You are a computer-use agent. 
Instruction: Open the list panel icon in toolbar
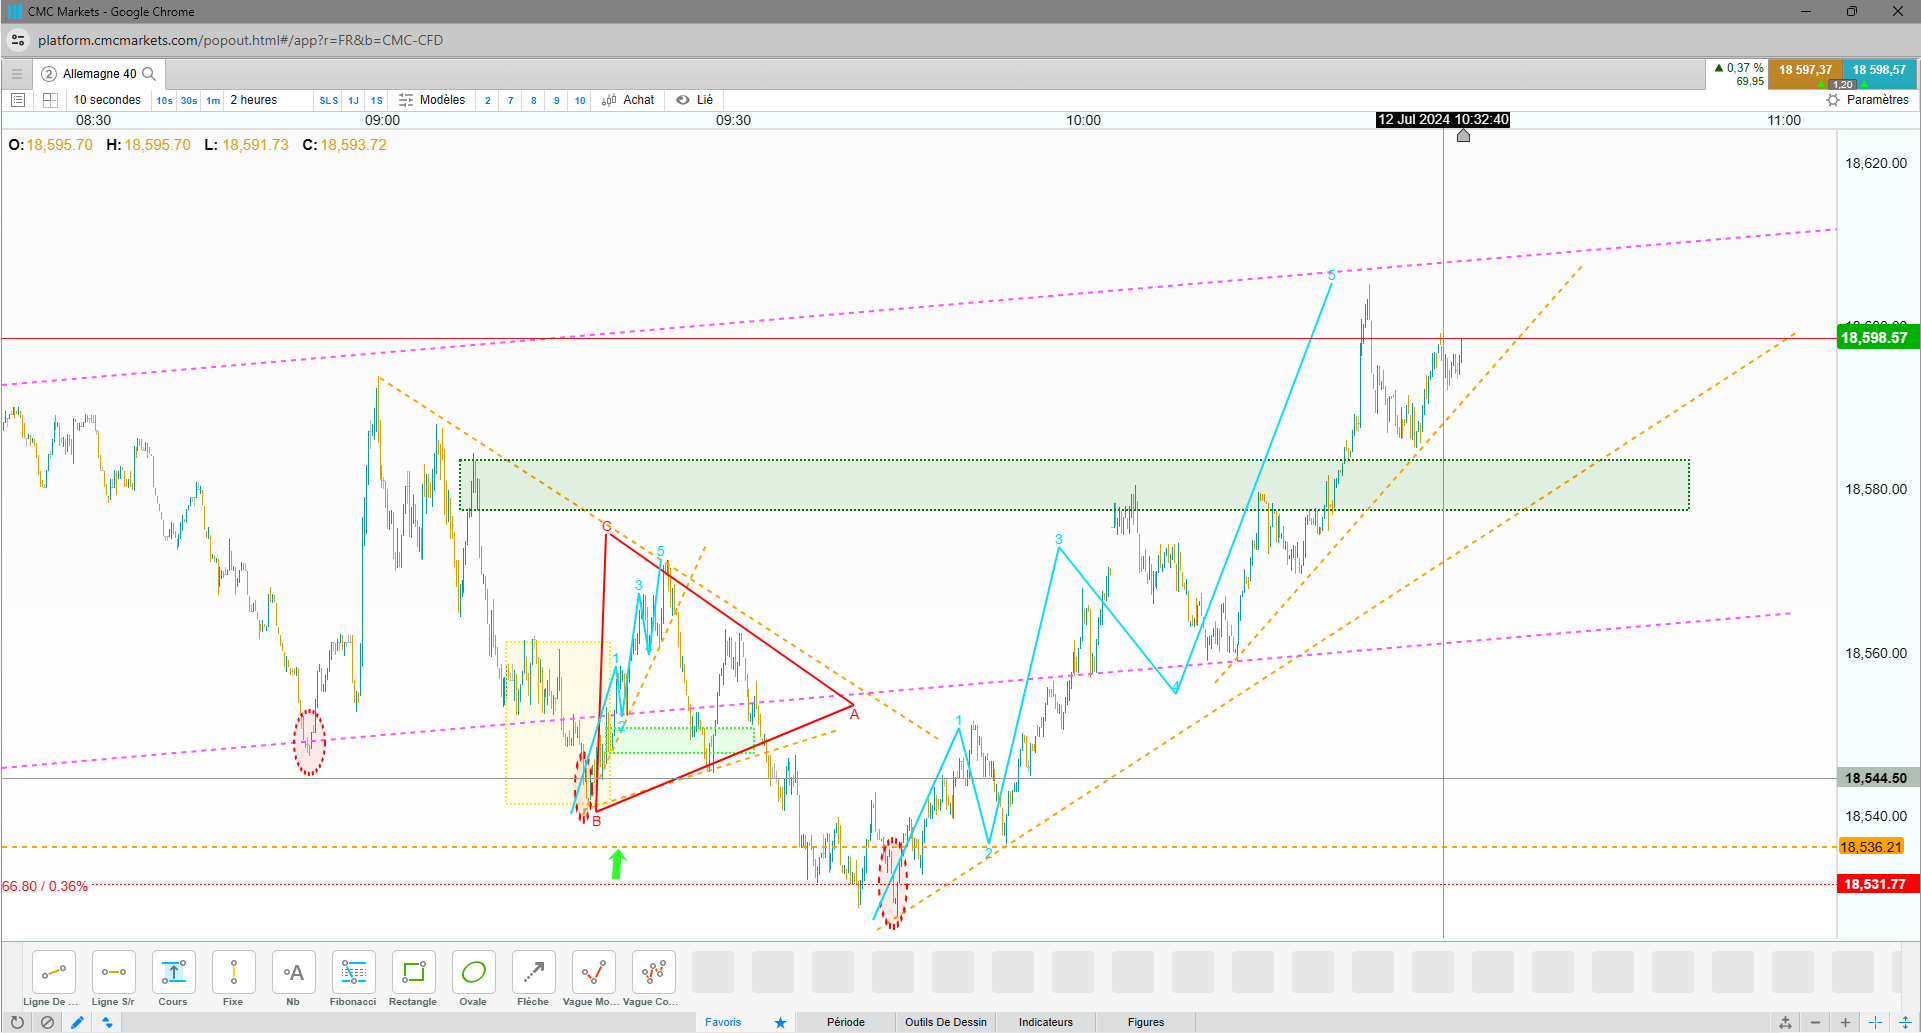[17, 100]
